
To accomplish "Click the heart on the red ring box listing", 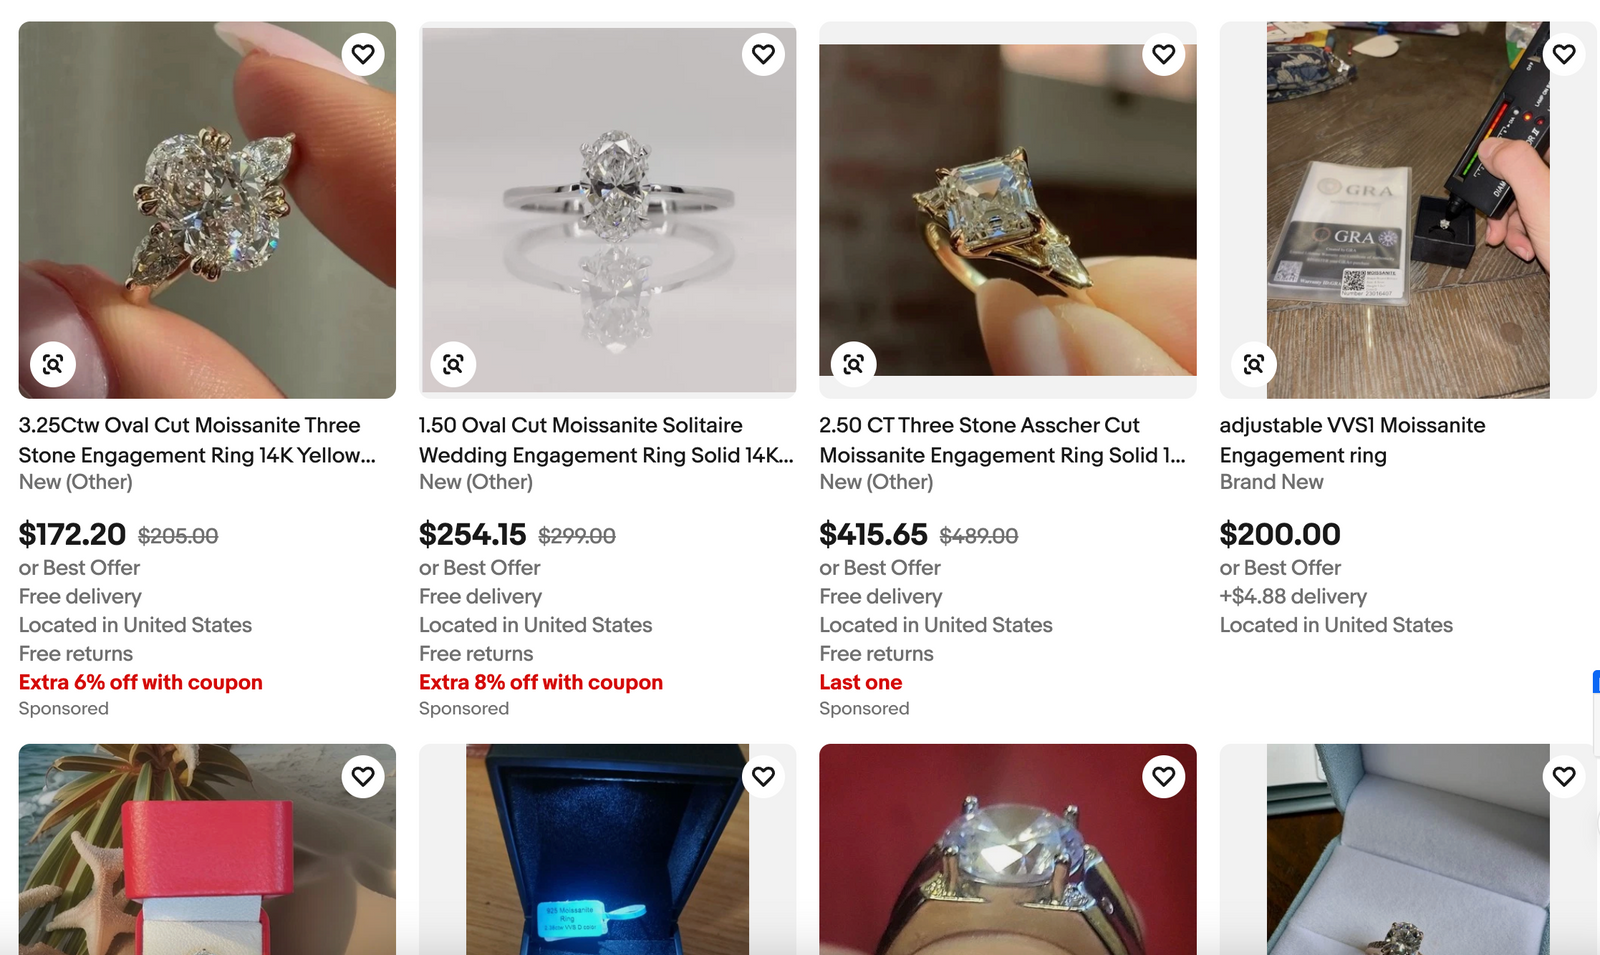I will (362, 776).
